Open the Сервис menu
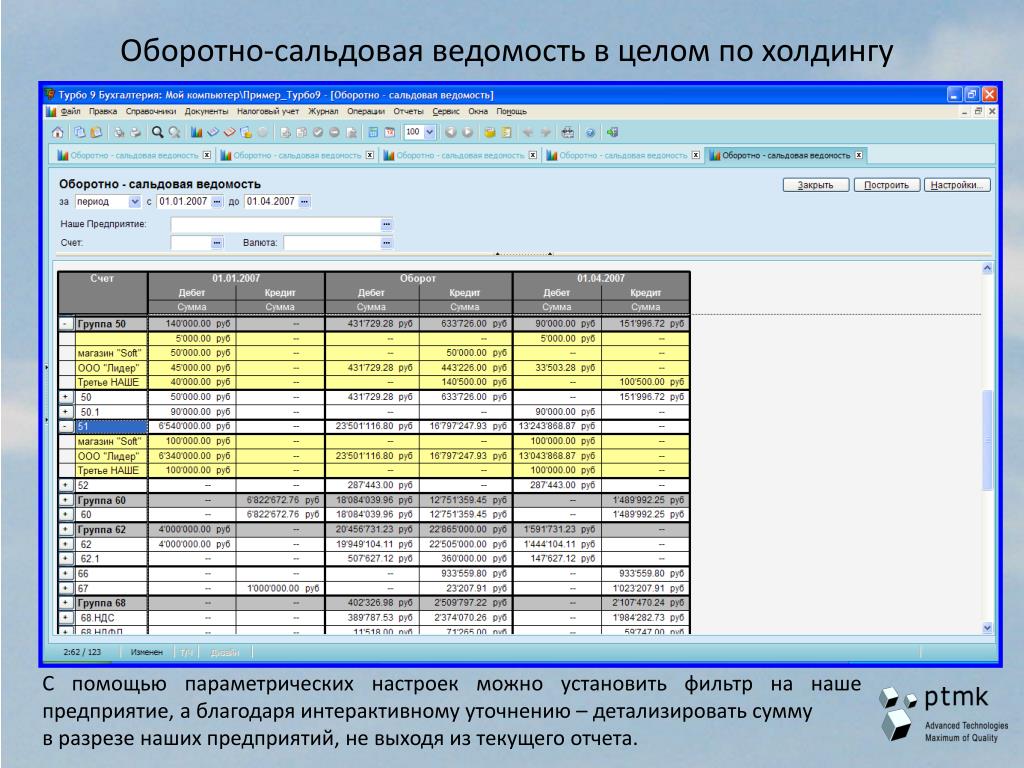Screen dimensions: 1024x768 coord(446,112)
